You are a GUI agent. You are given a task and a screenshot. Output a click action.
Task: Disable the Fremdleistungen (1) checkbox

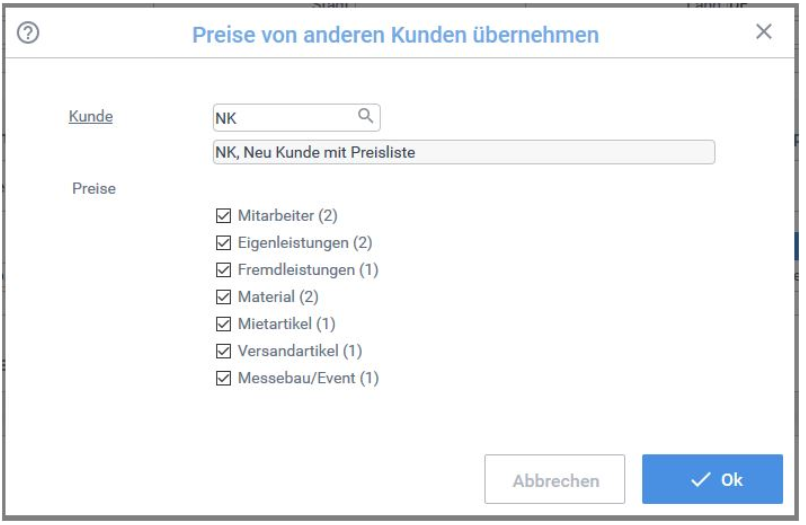pyautogui.click(x=223, y=270)
